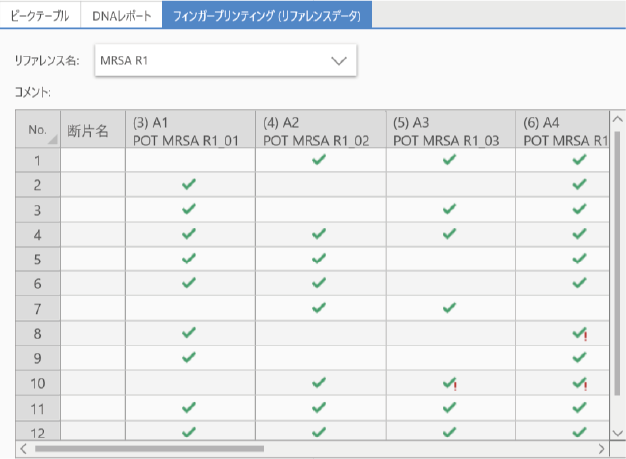The height and width of the screenshot is (459, 626).
Task: Click the checkmark in row 5 under A2
Action: pos(319,259)
